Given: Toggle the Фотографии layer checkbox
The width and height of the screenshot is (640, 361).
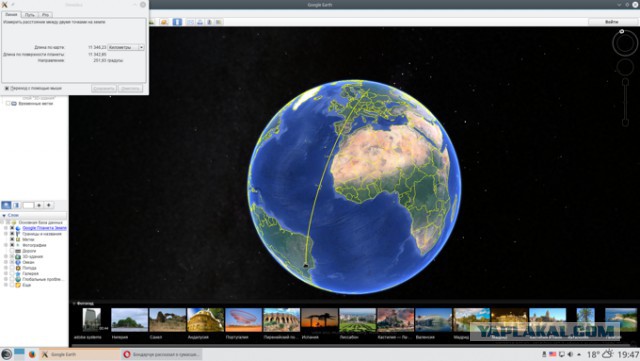Looking at the screenshot, I should [x=12, y=245].
